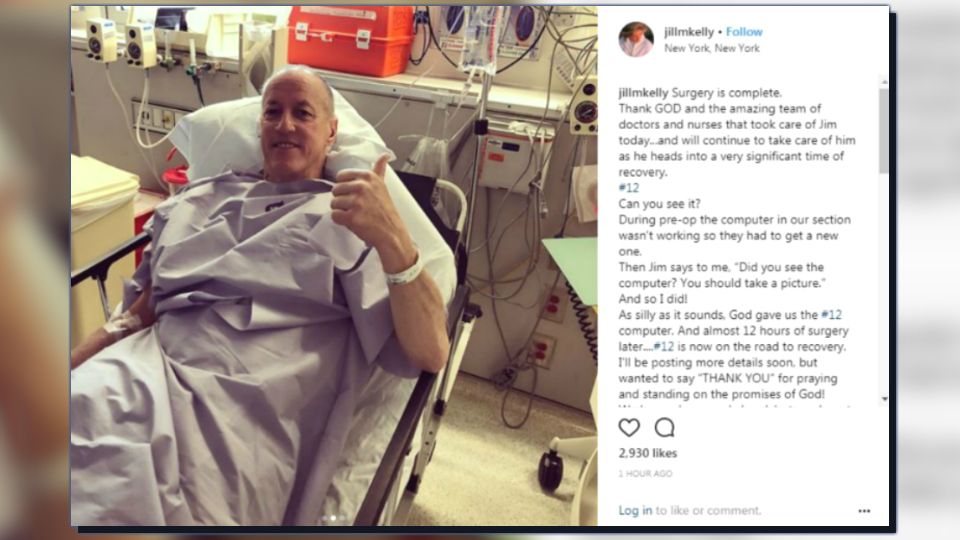The width and height of the screenshot is (960, 540).
Task: Click the Log in link
Action: coord(635,511)
